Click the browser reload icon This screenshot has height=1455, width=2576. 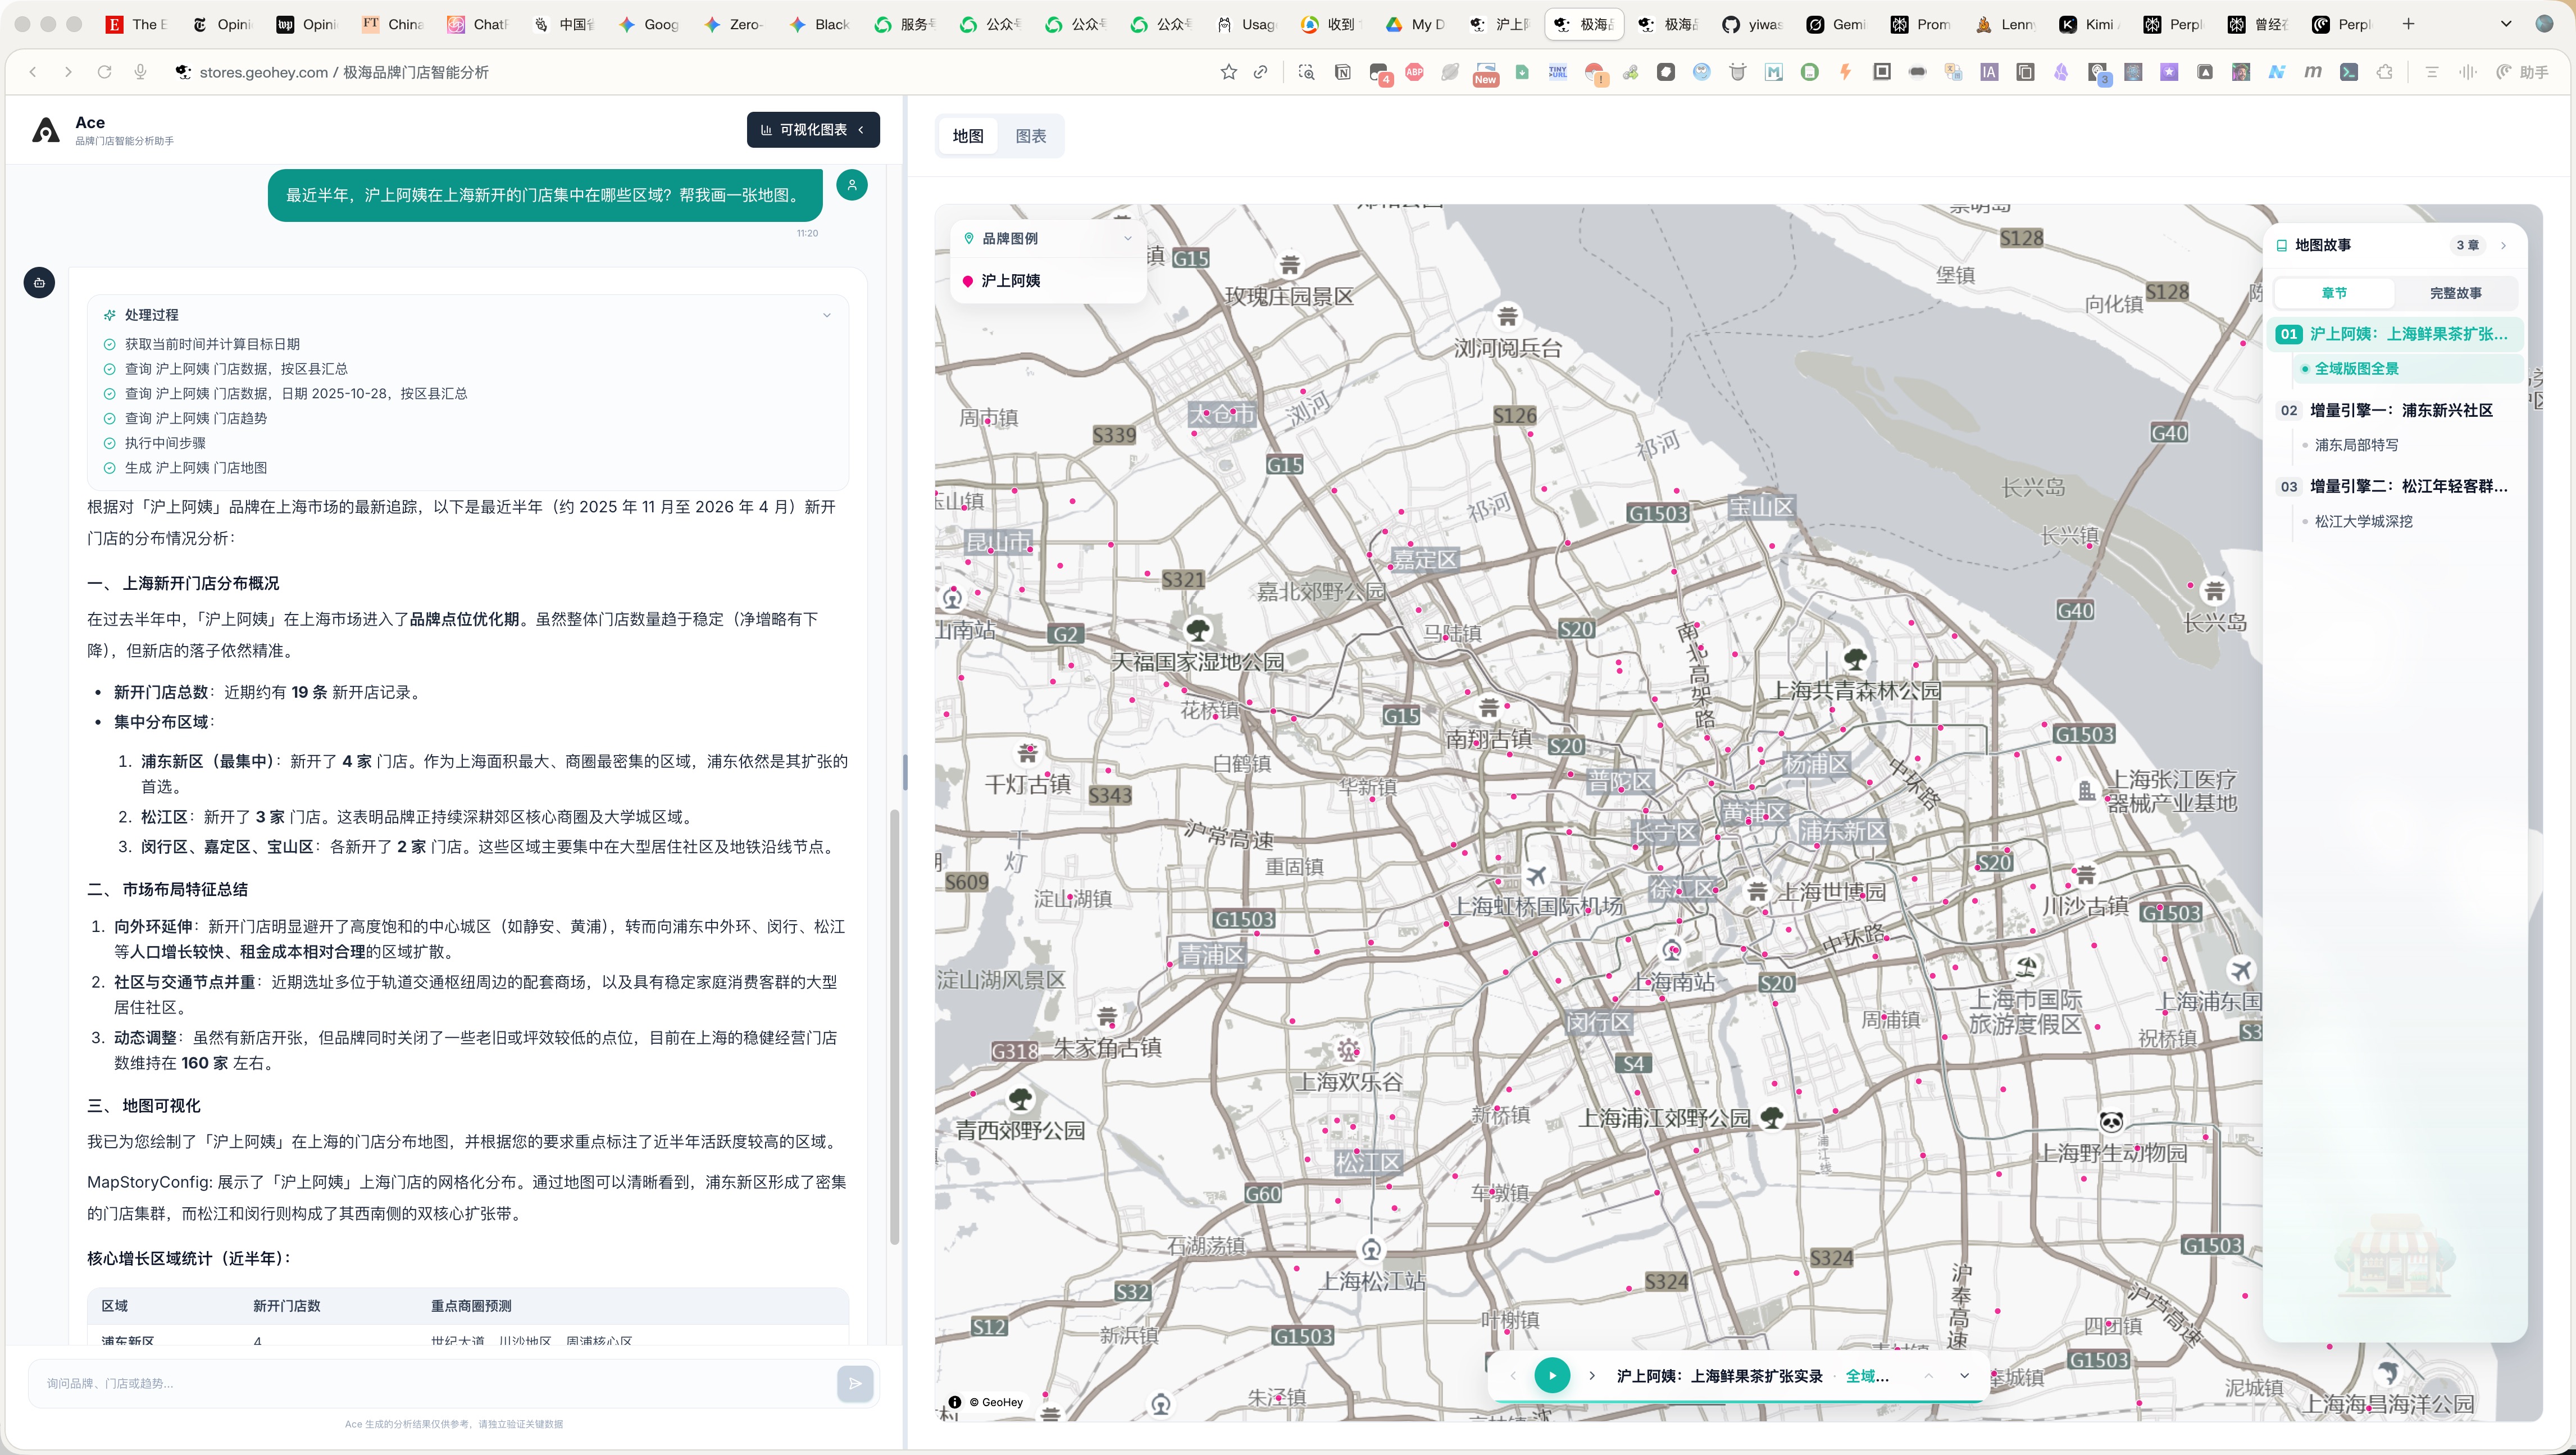[104, 72]
